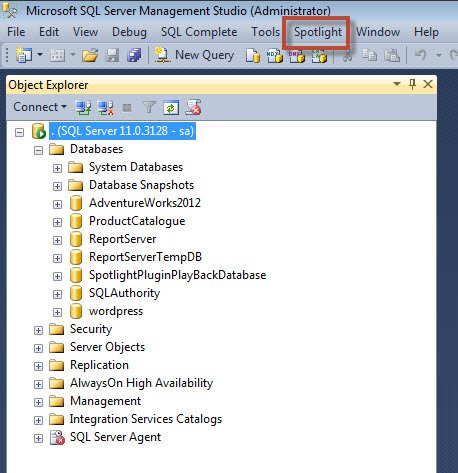Click the Database Engine Query icon
The width and height of the screenshot is (458, 473).
(253, 56)
